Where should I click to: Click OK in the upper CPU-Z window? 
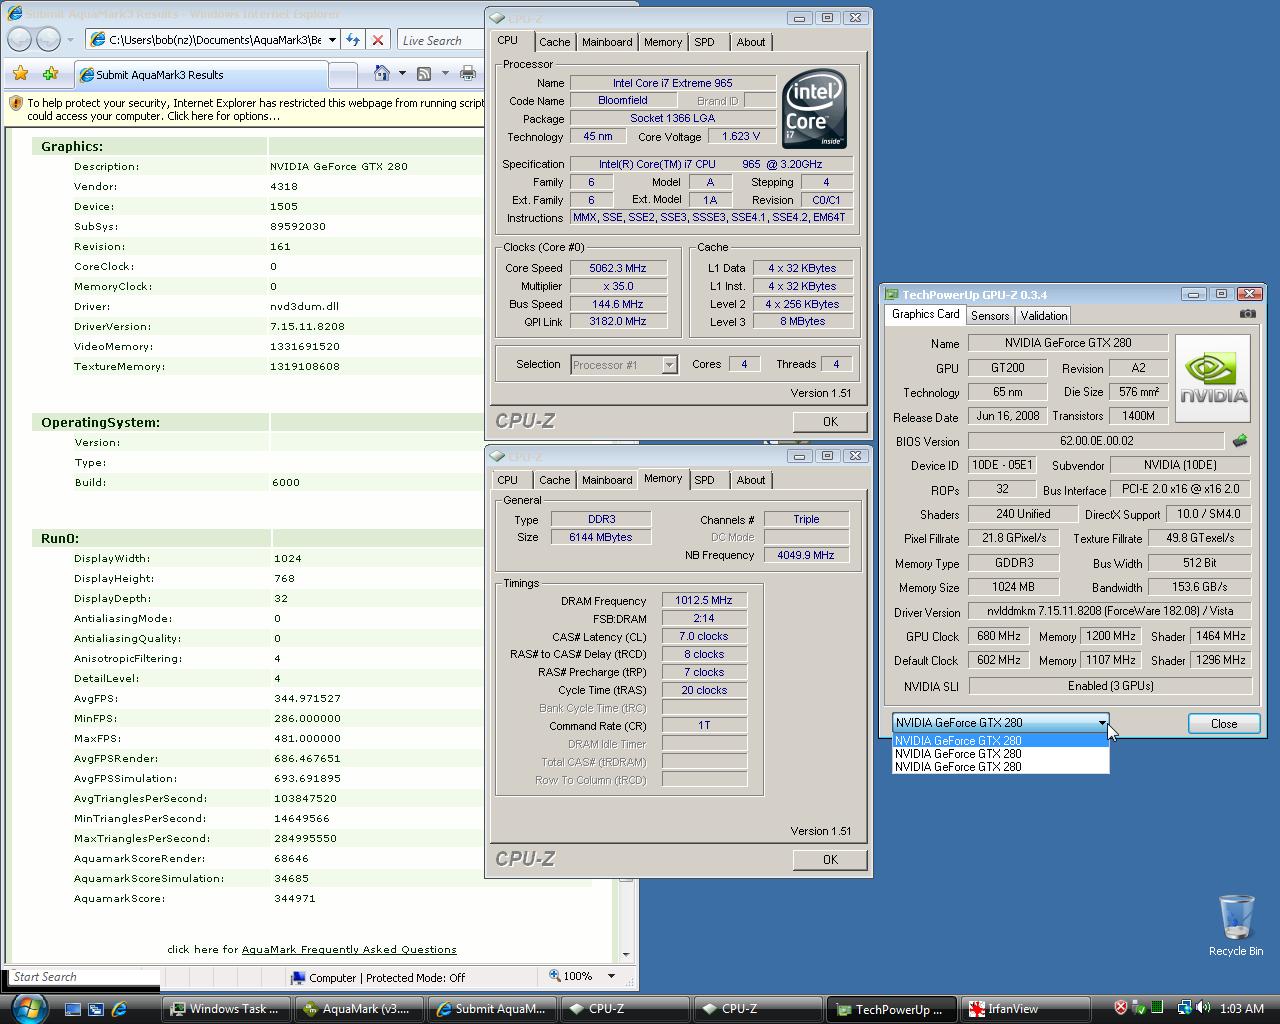click(830, 421)
